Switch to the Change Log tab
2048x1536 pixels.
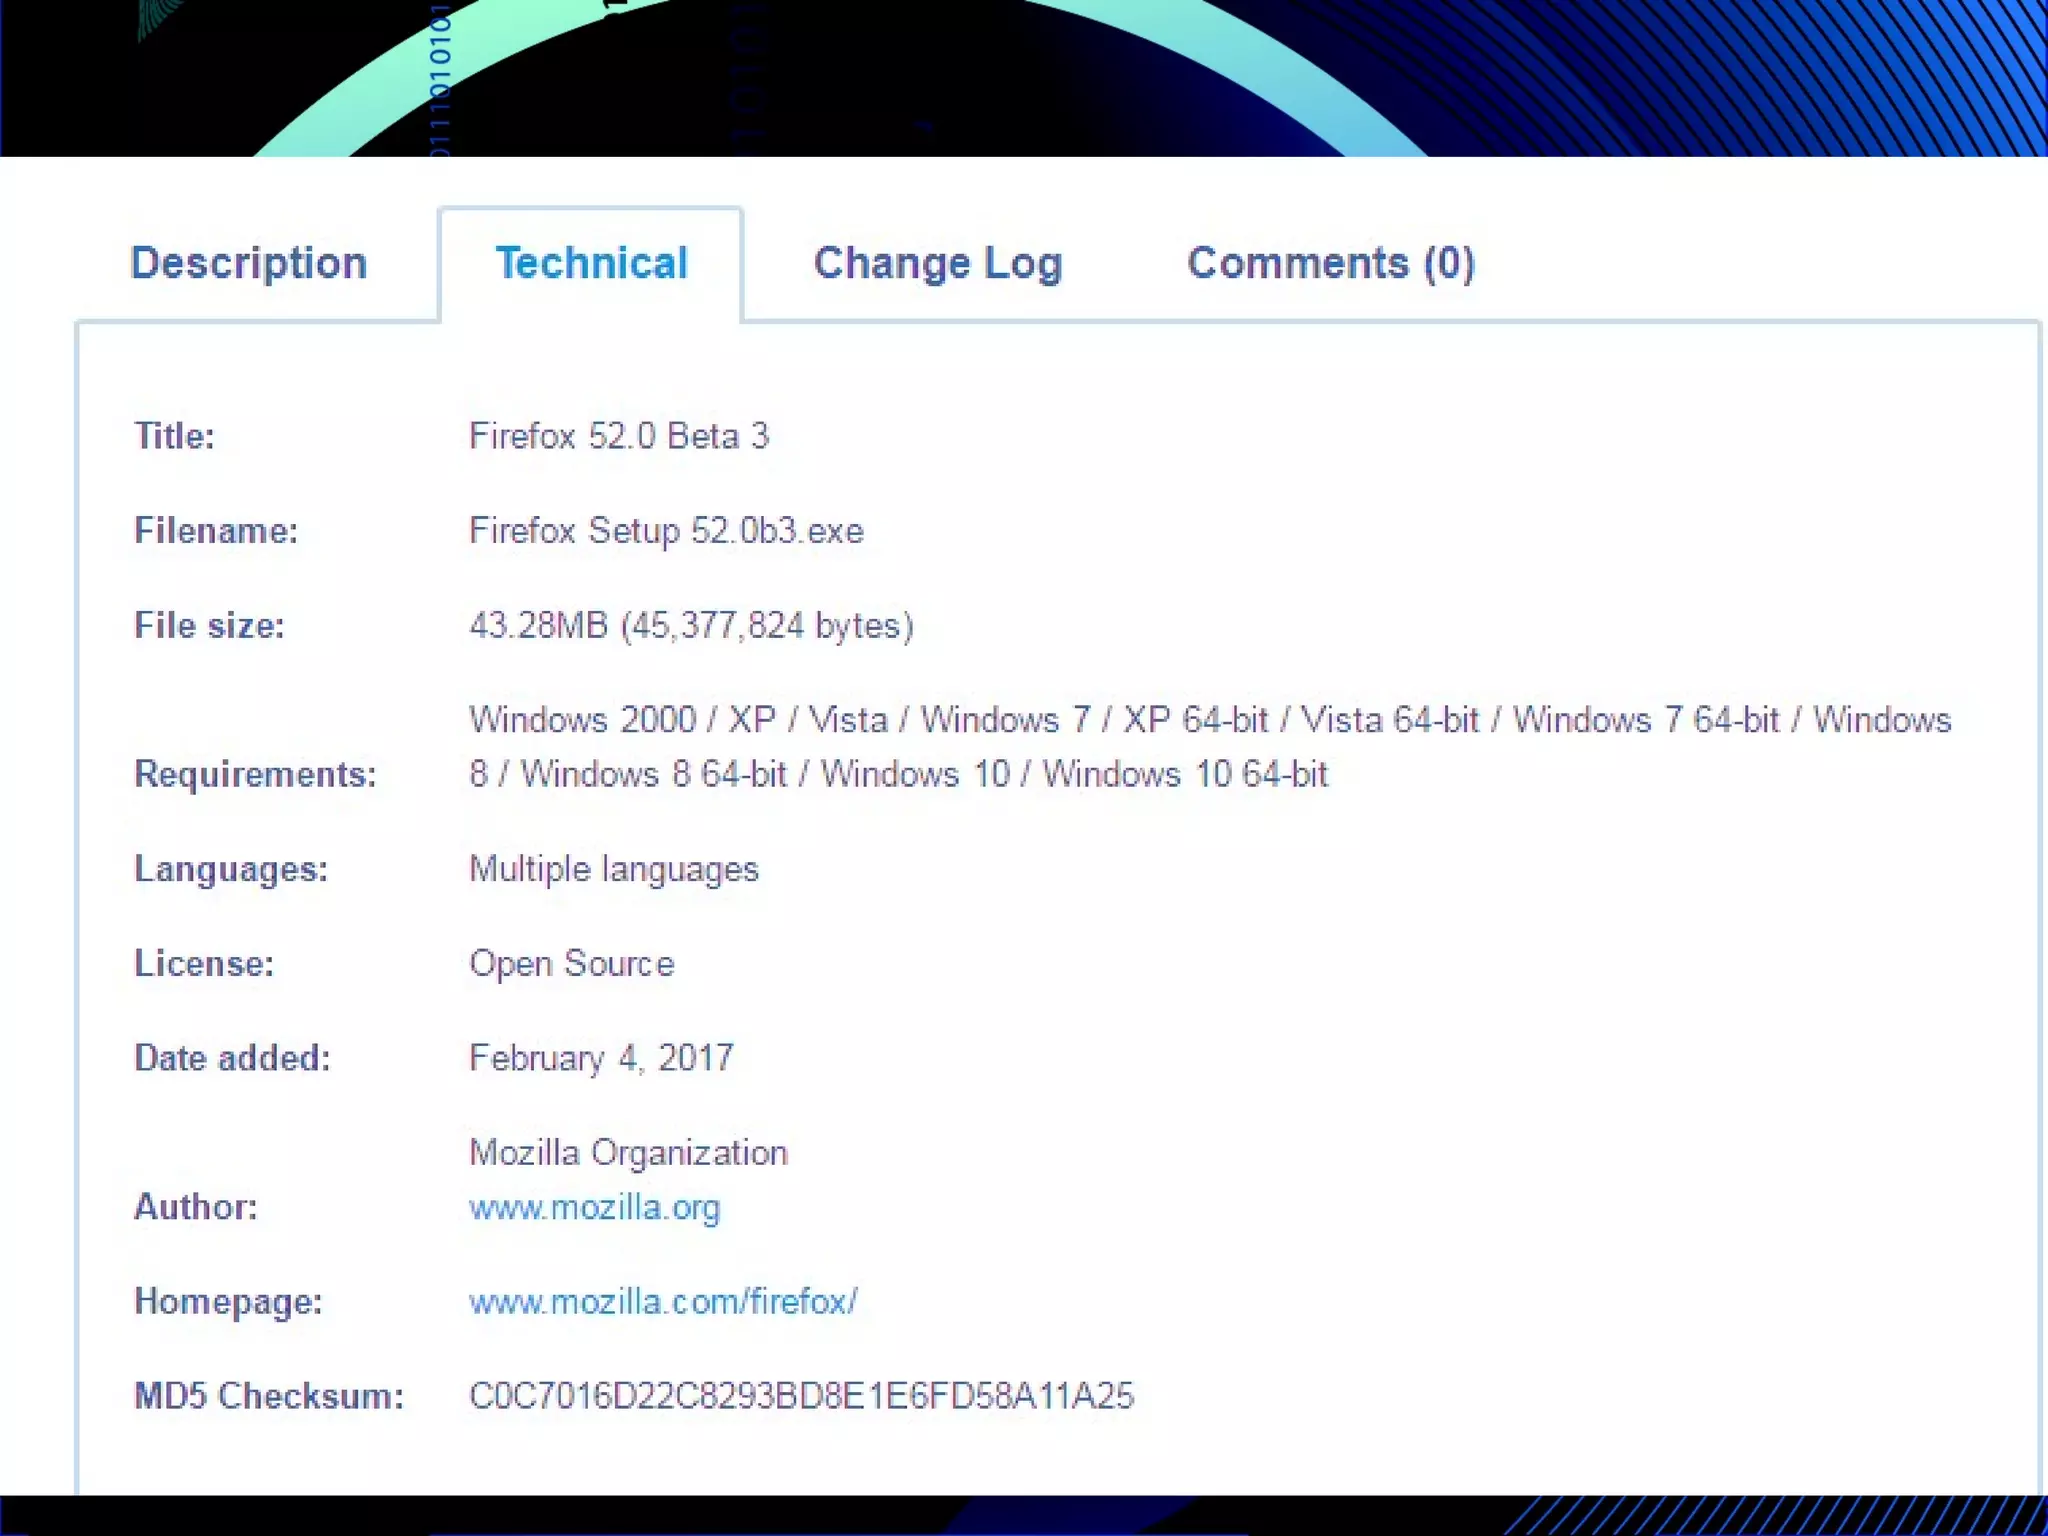(937, 263)
